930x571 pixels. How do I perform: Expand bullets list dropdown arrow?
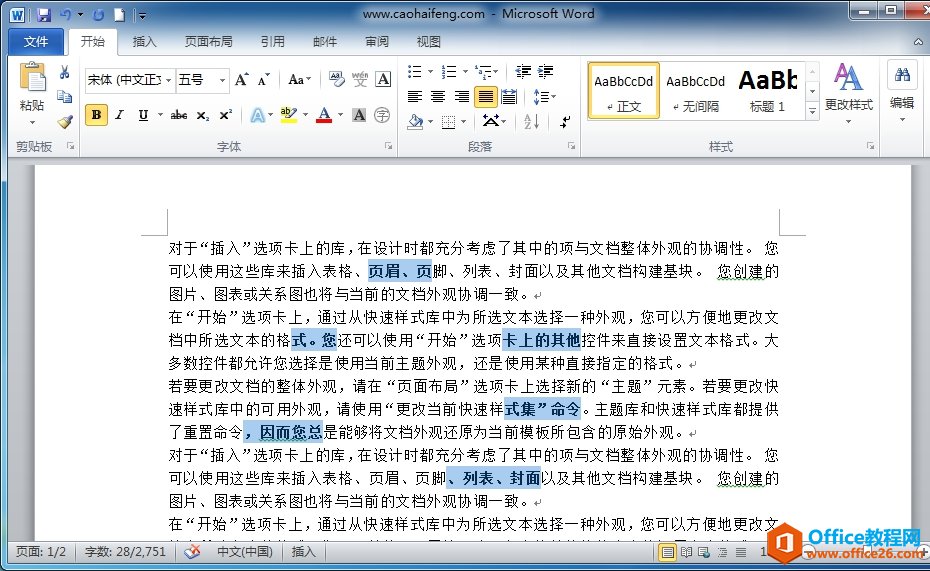(430, 72)
